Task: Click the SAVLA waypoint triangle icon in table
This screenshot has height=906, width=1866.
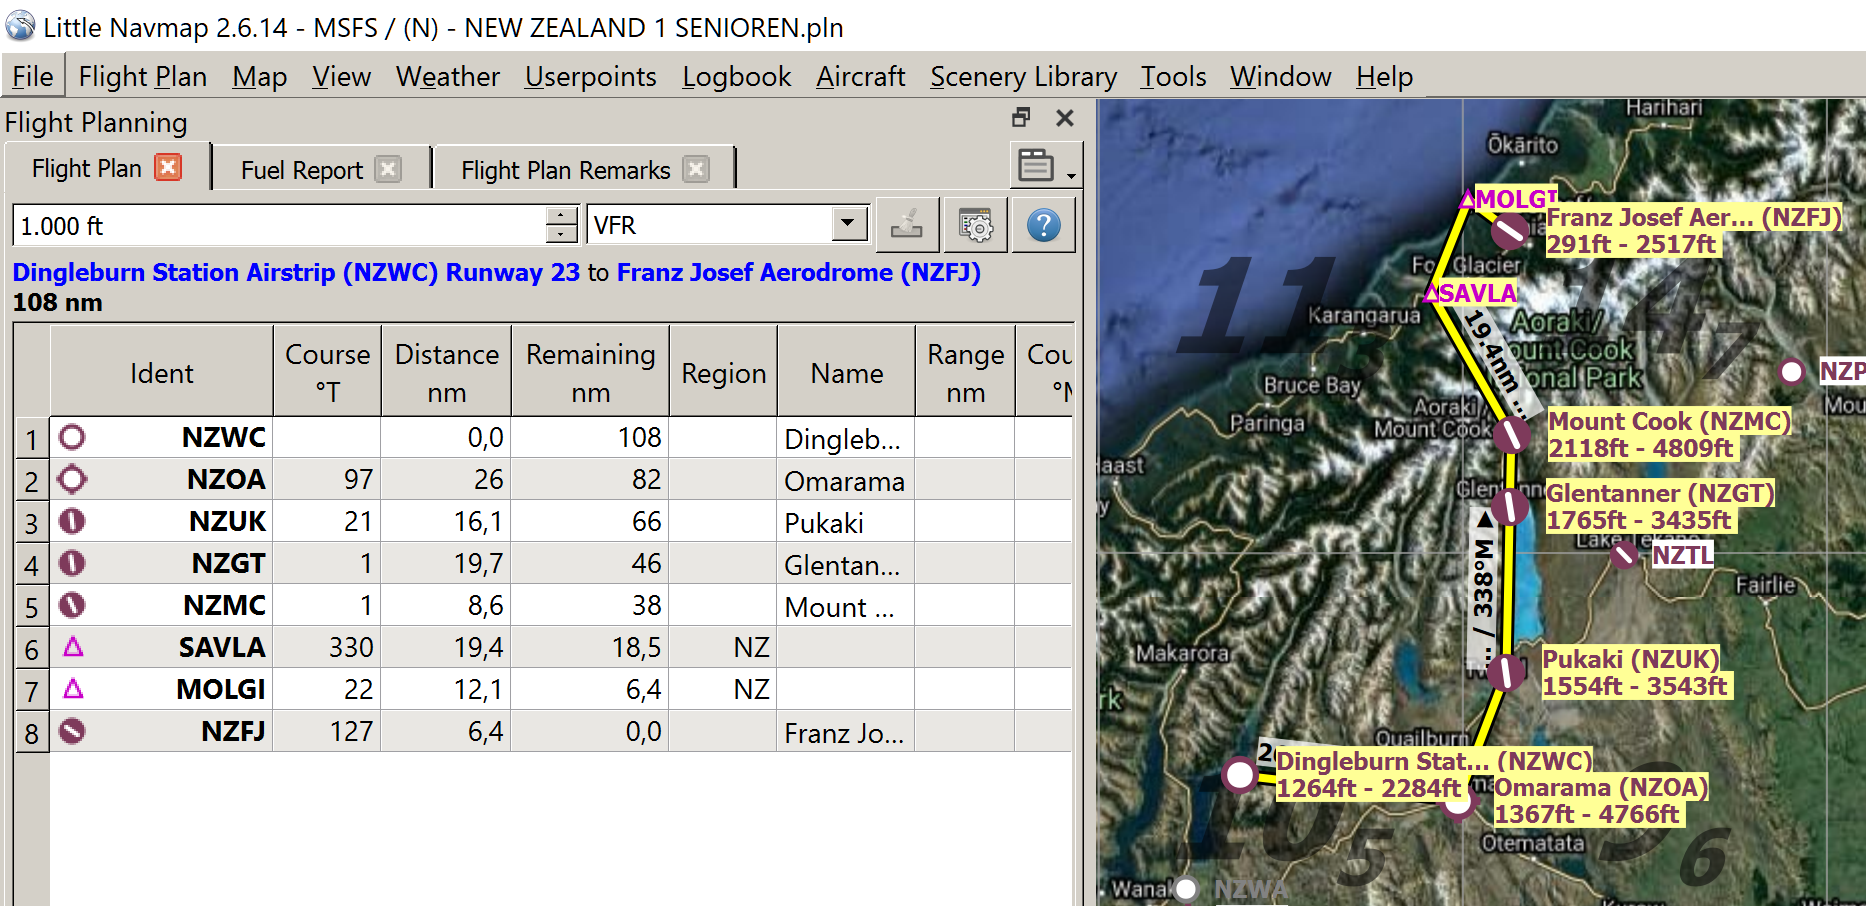Action: [73, 647]
